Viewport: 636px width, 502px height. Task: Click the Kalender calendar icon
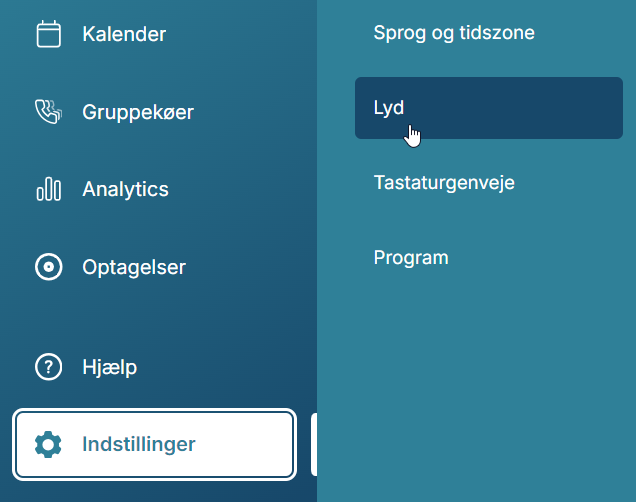point(49,34)
